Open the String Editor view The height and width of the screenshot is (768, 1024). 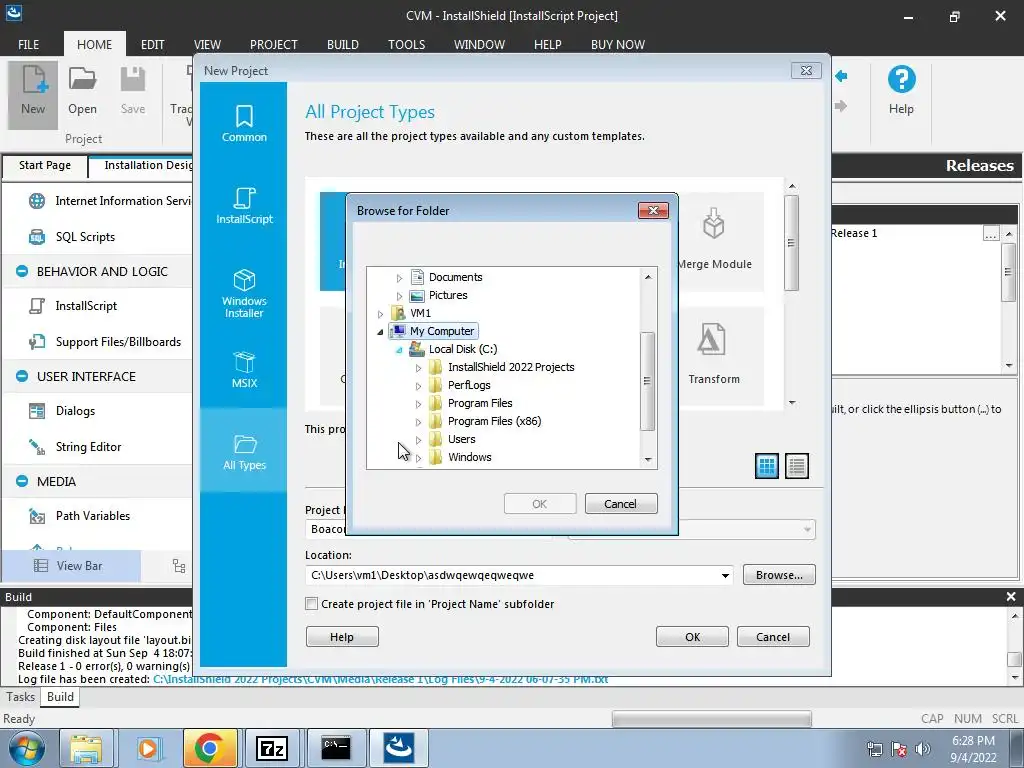(75, 447)
